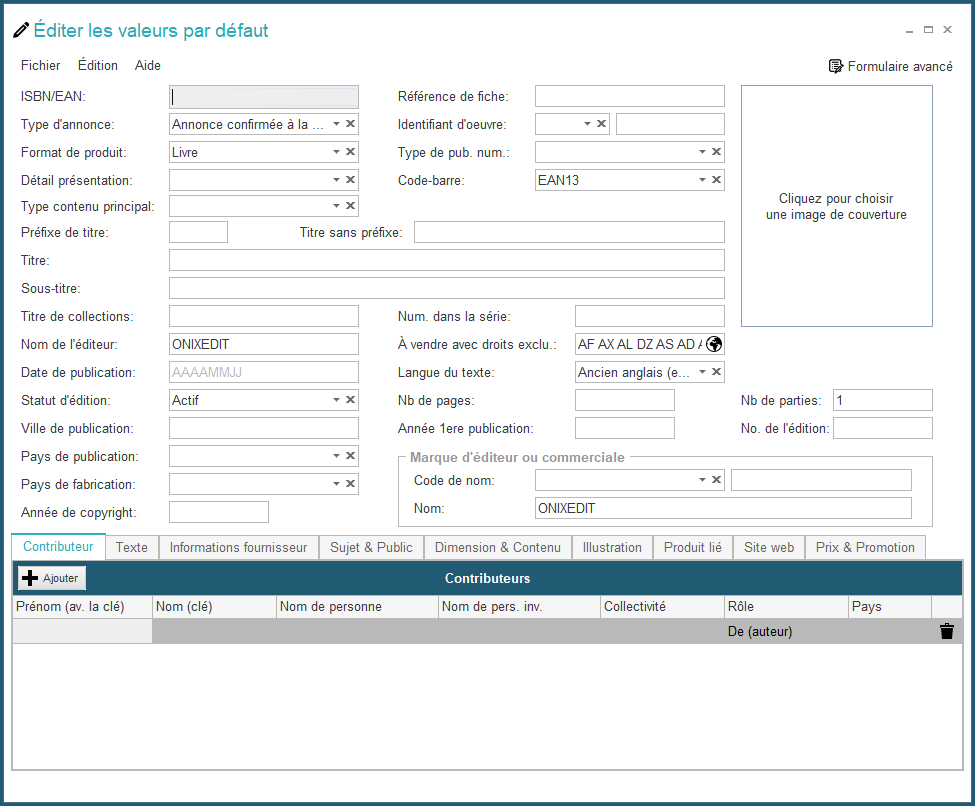Clear the Statut d'édition value

tap(351, 400)
